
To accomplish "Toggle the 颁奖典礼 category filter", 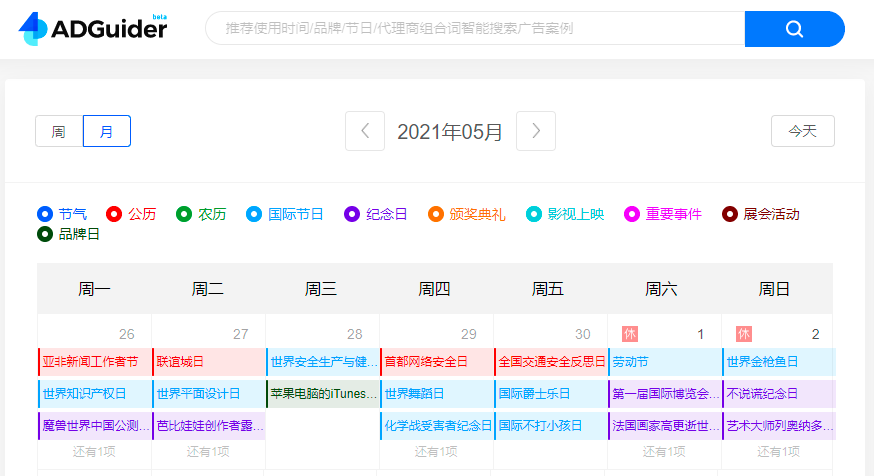I will (x=467, y=214).
